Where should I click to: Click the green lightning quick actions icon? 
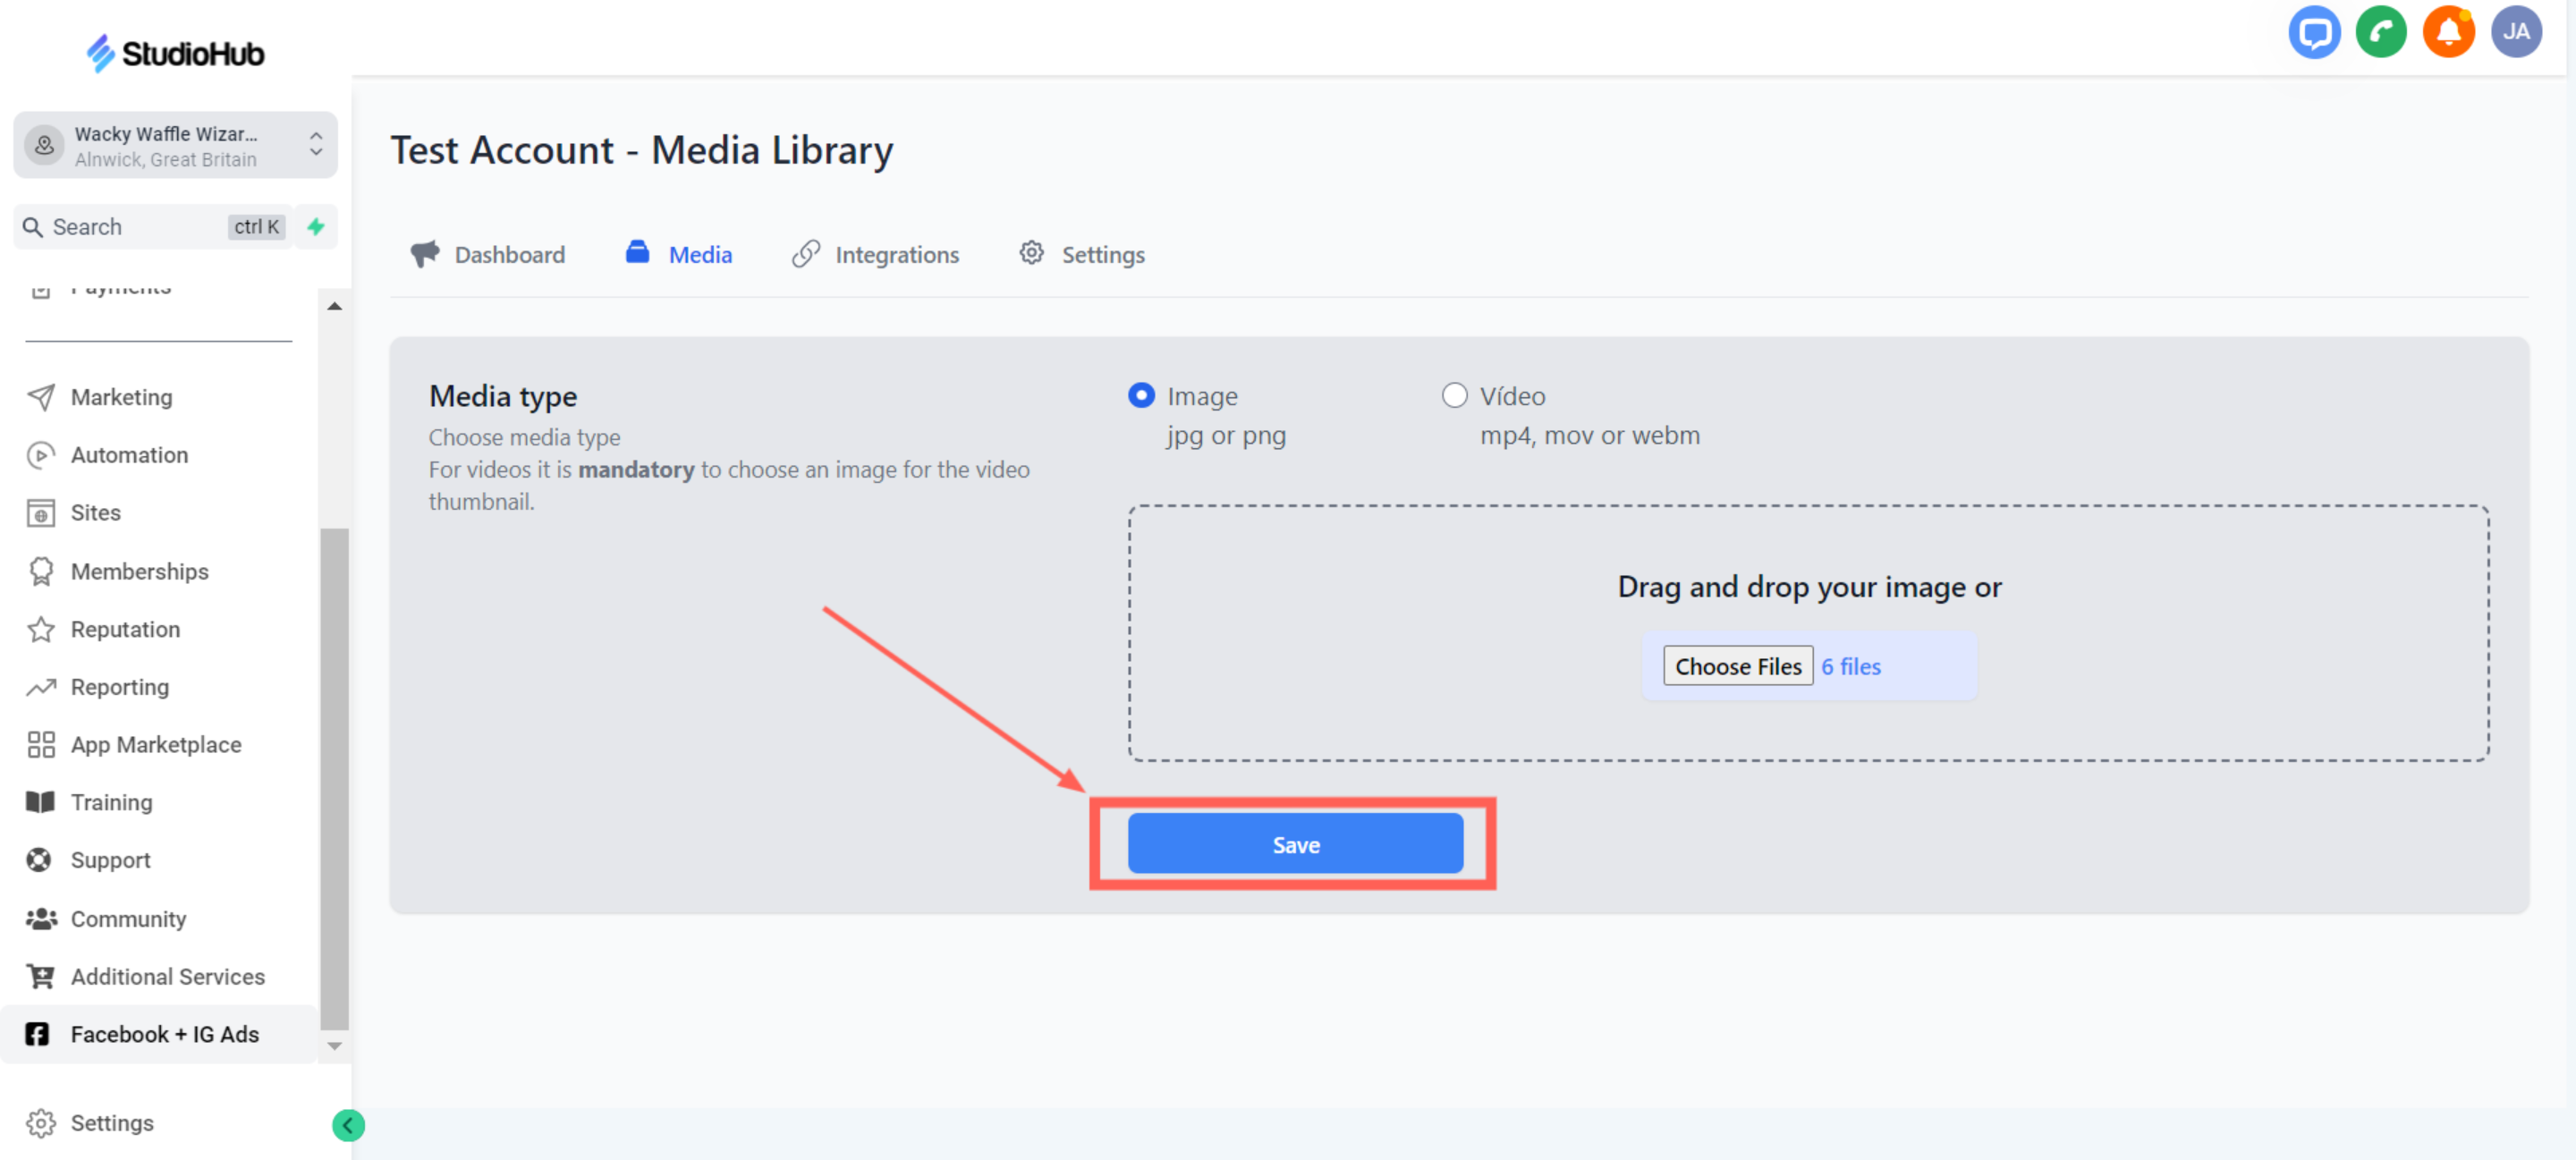(x=316, y=227)
